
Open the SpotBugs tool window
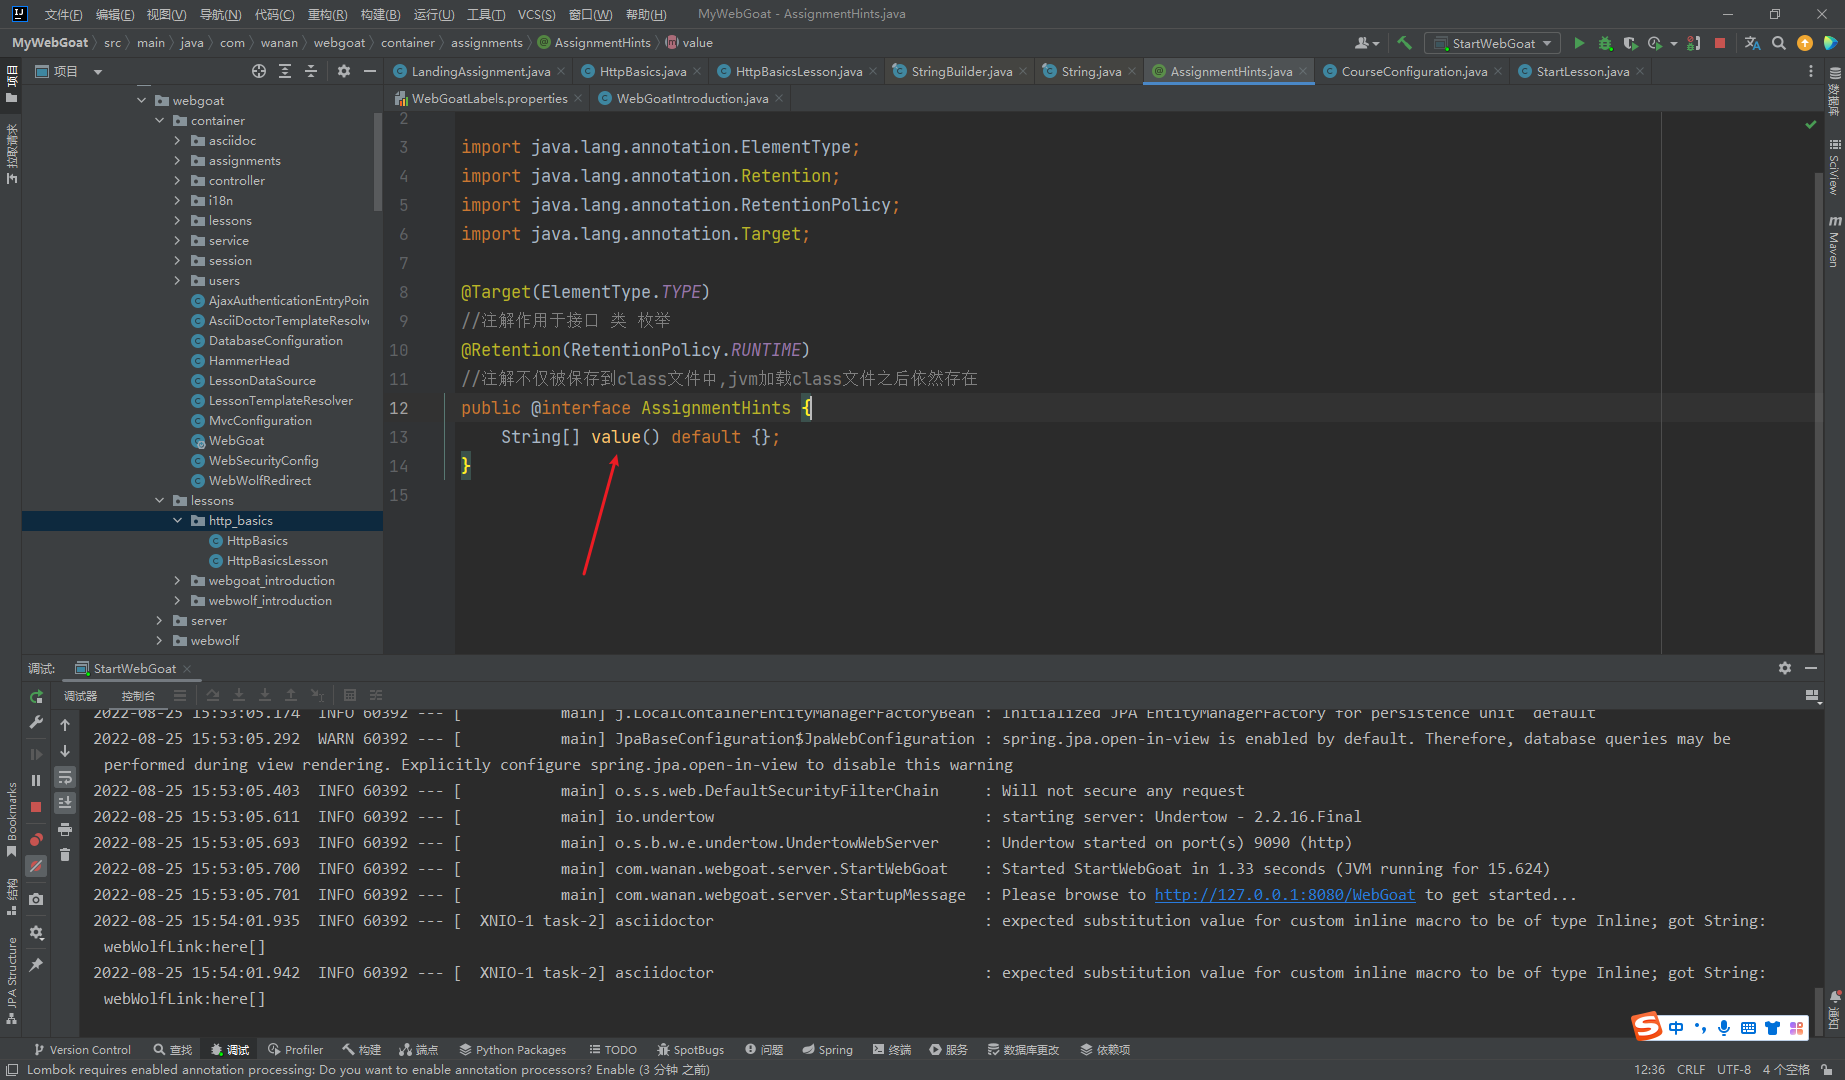coord(690,1050)
